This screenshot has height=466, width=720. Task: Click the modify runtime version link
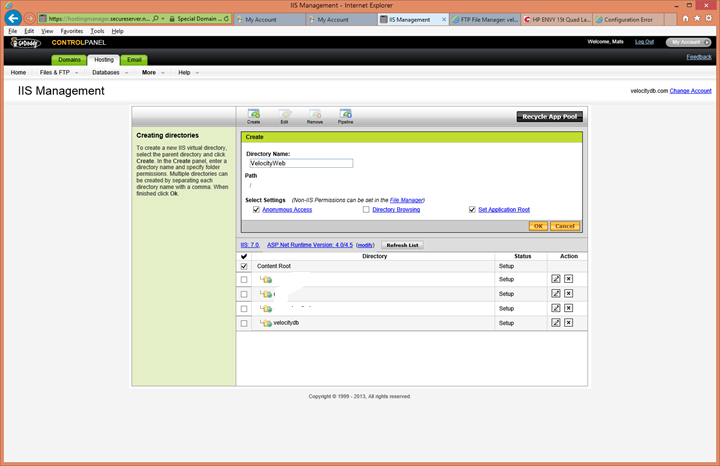point(365,245)
